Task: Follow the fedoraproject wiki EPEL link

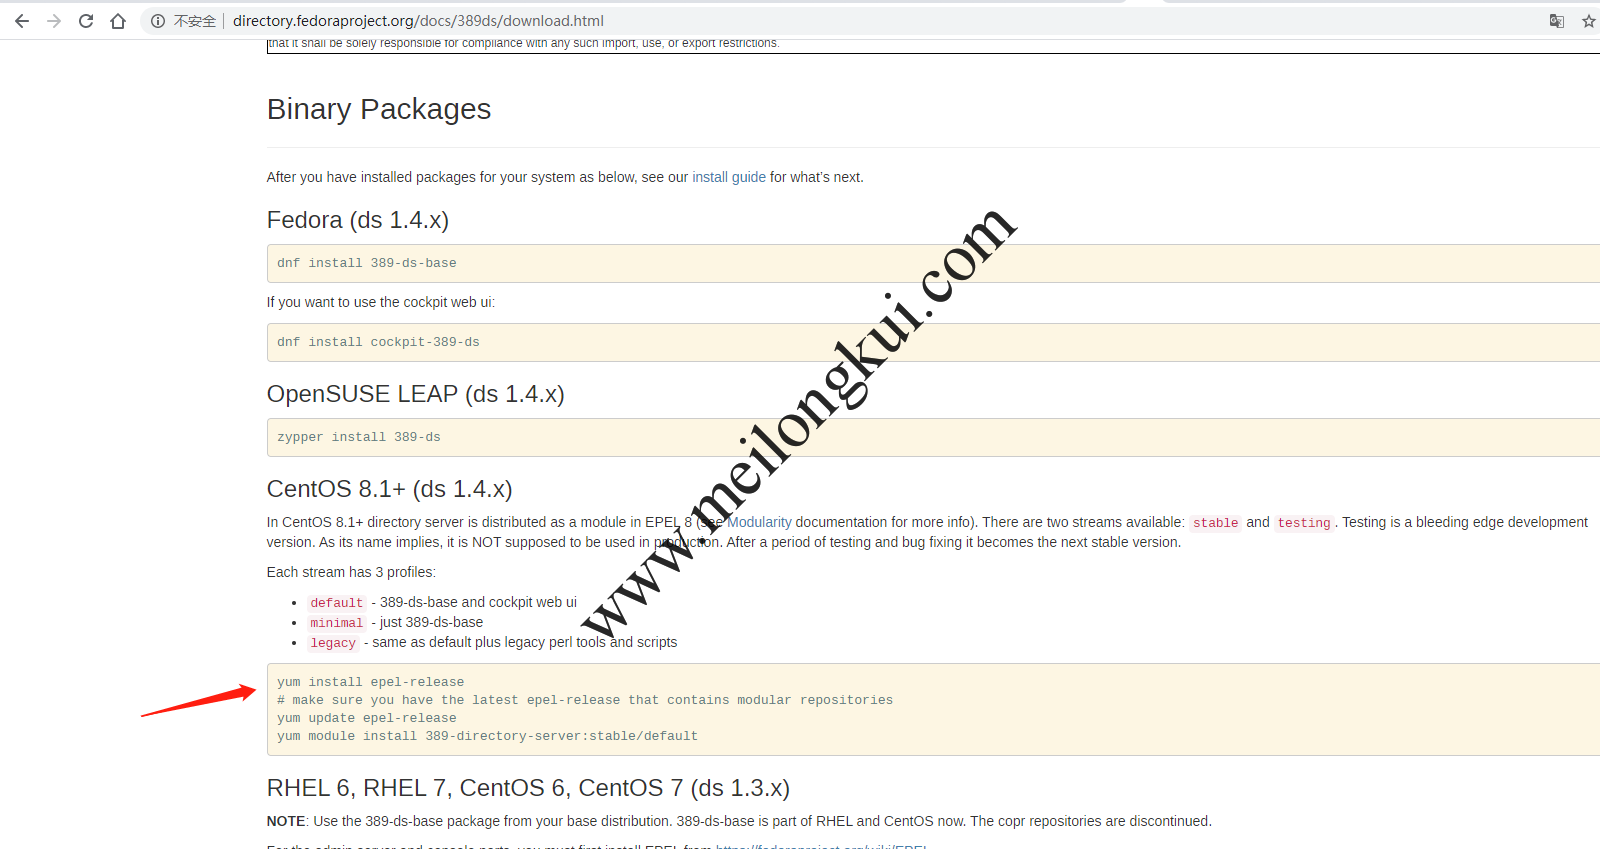Action: (x=822, y=846)
